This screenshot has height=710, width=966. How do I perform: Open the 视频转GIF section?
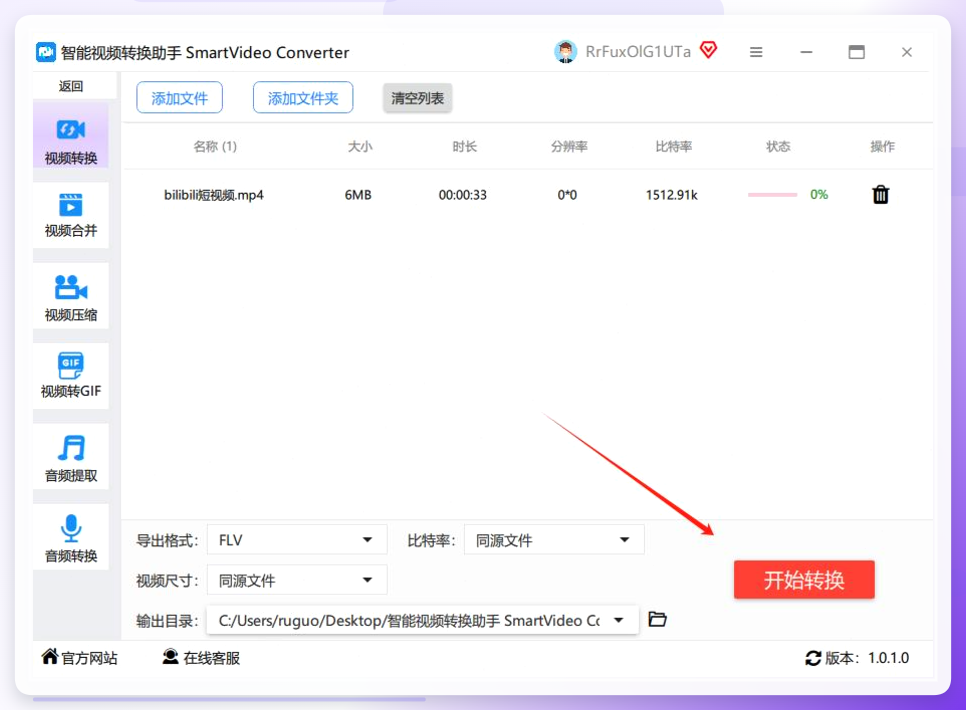[x=71, y=376]
